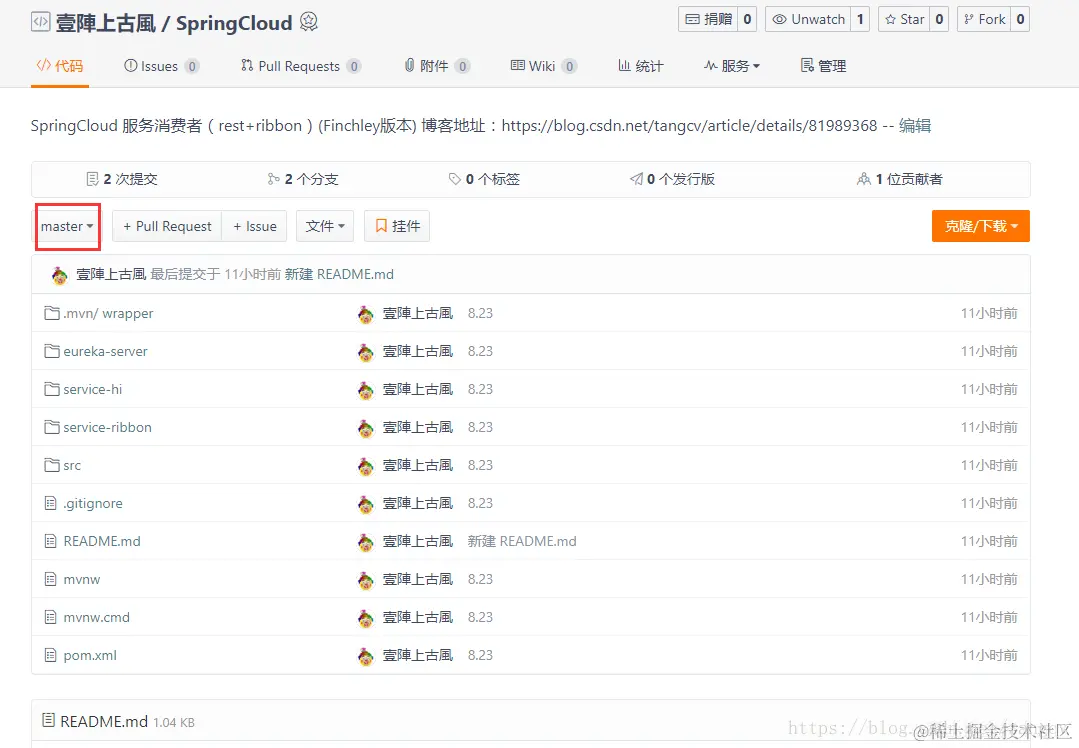
Task: Click the folder icon for service-hi
Action: [x=52, y=389]
